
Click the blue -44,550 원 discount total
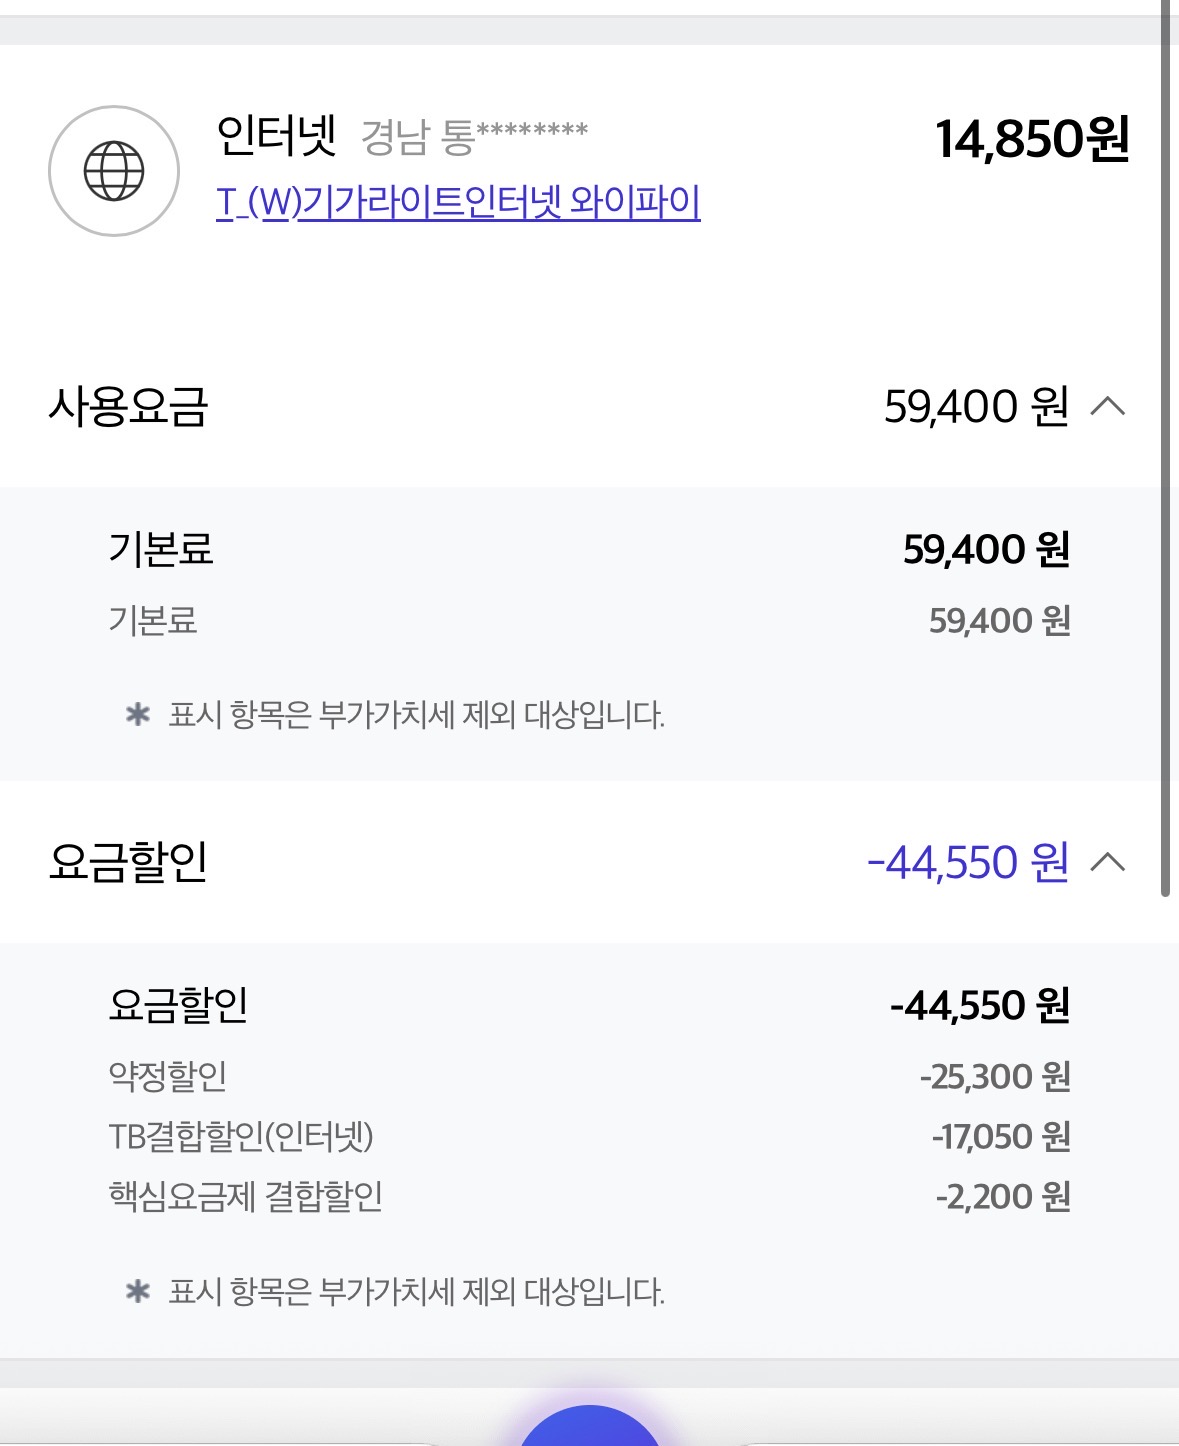967,862
